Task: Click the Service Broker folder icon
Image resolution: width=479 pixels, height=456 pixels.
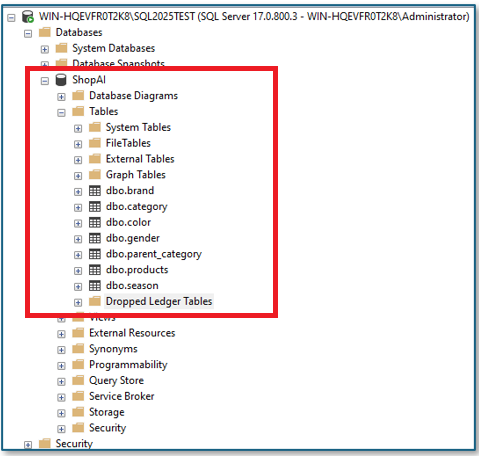Action: click(78, 396)
